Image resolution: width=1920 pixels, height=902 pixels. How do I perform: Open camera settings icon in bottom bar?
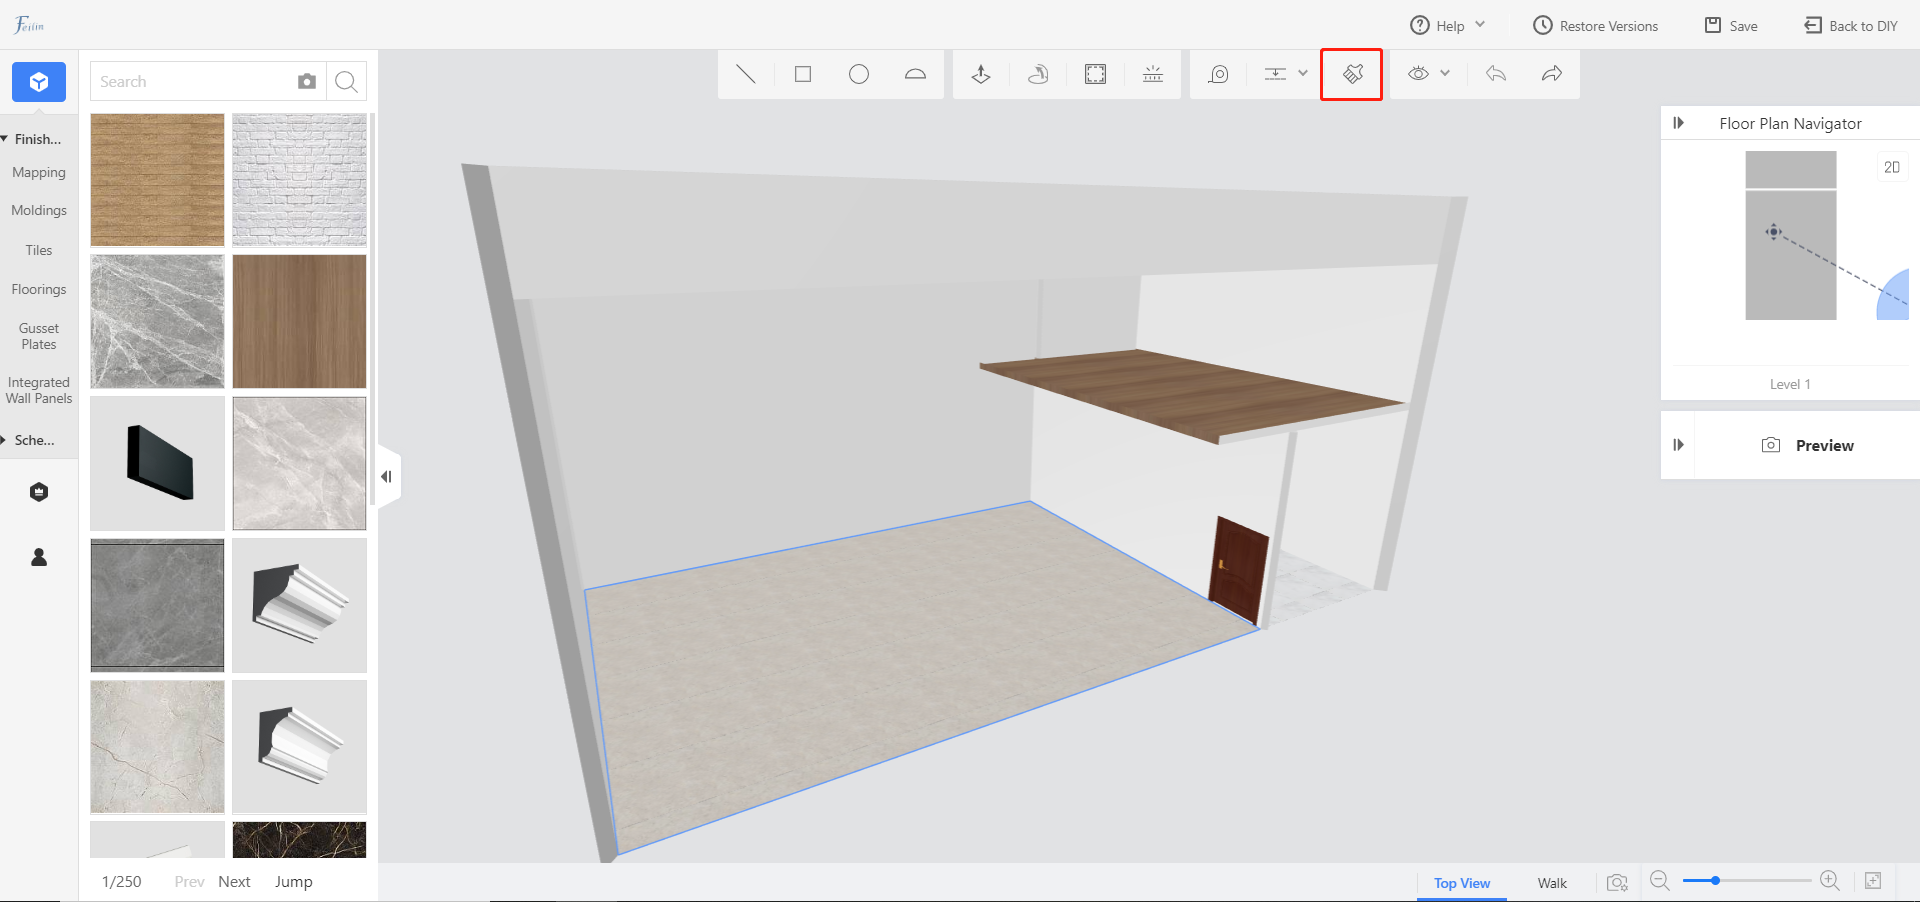(1617, 882)
